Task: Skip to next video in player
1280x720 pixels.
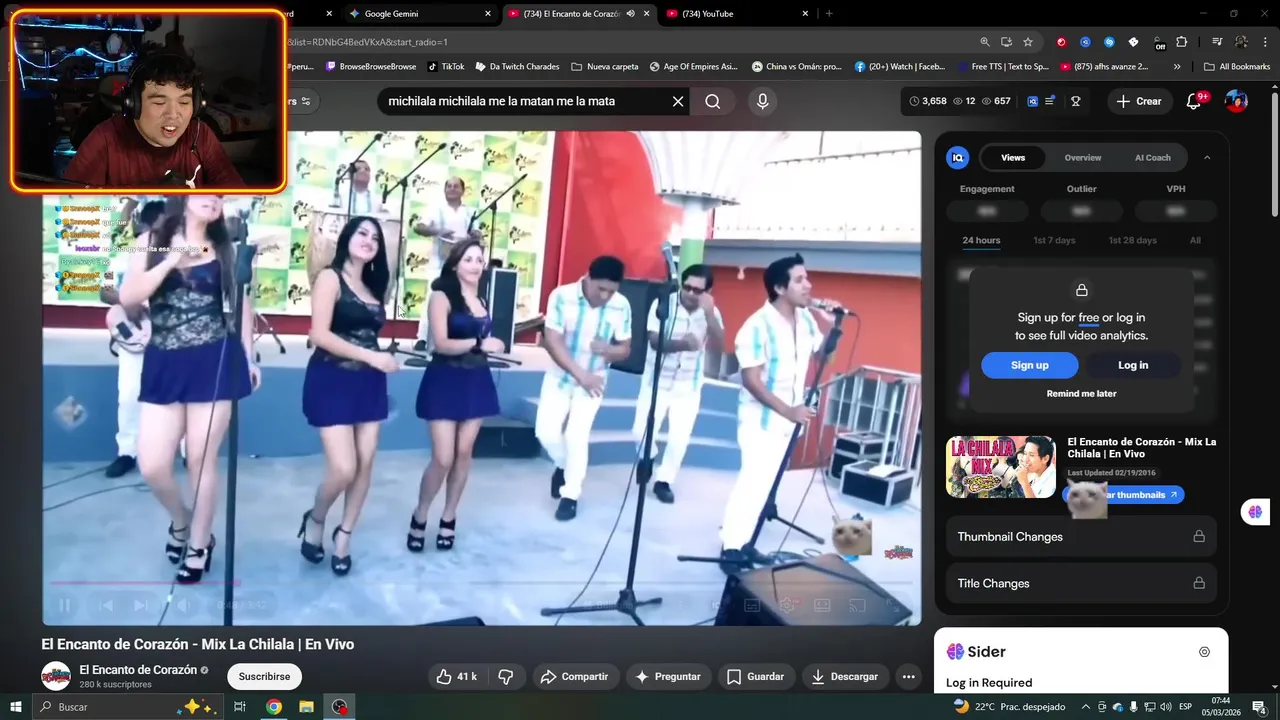Action: click(x=141, y=605)
